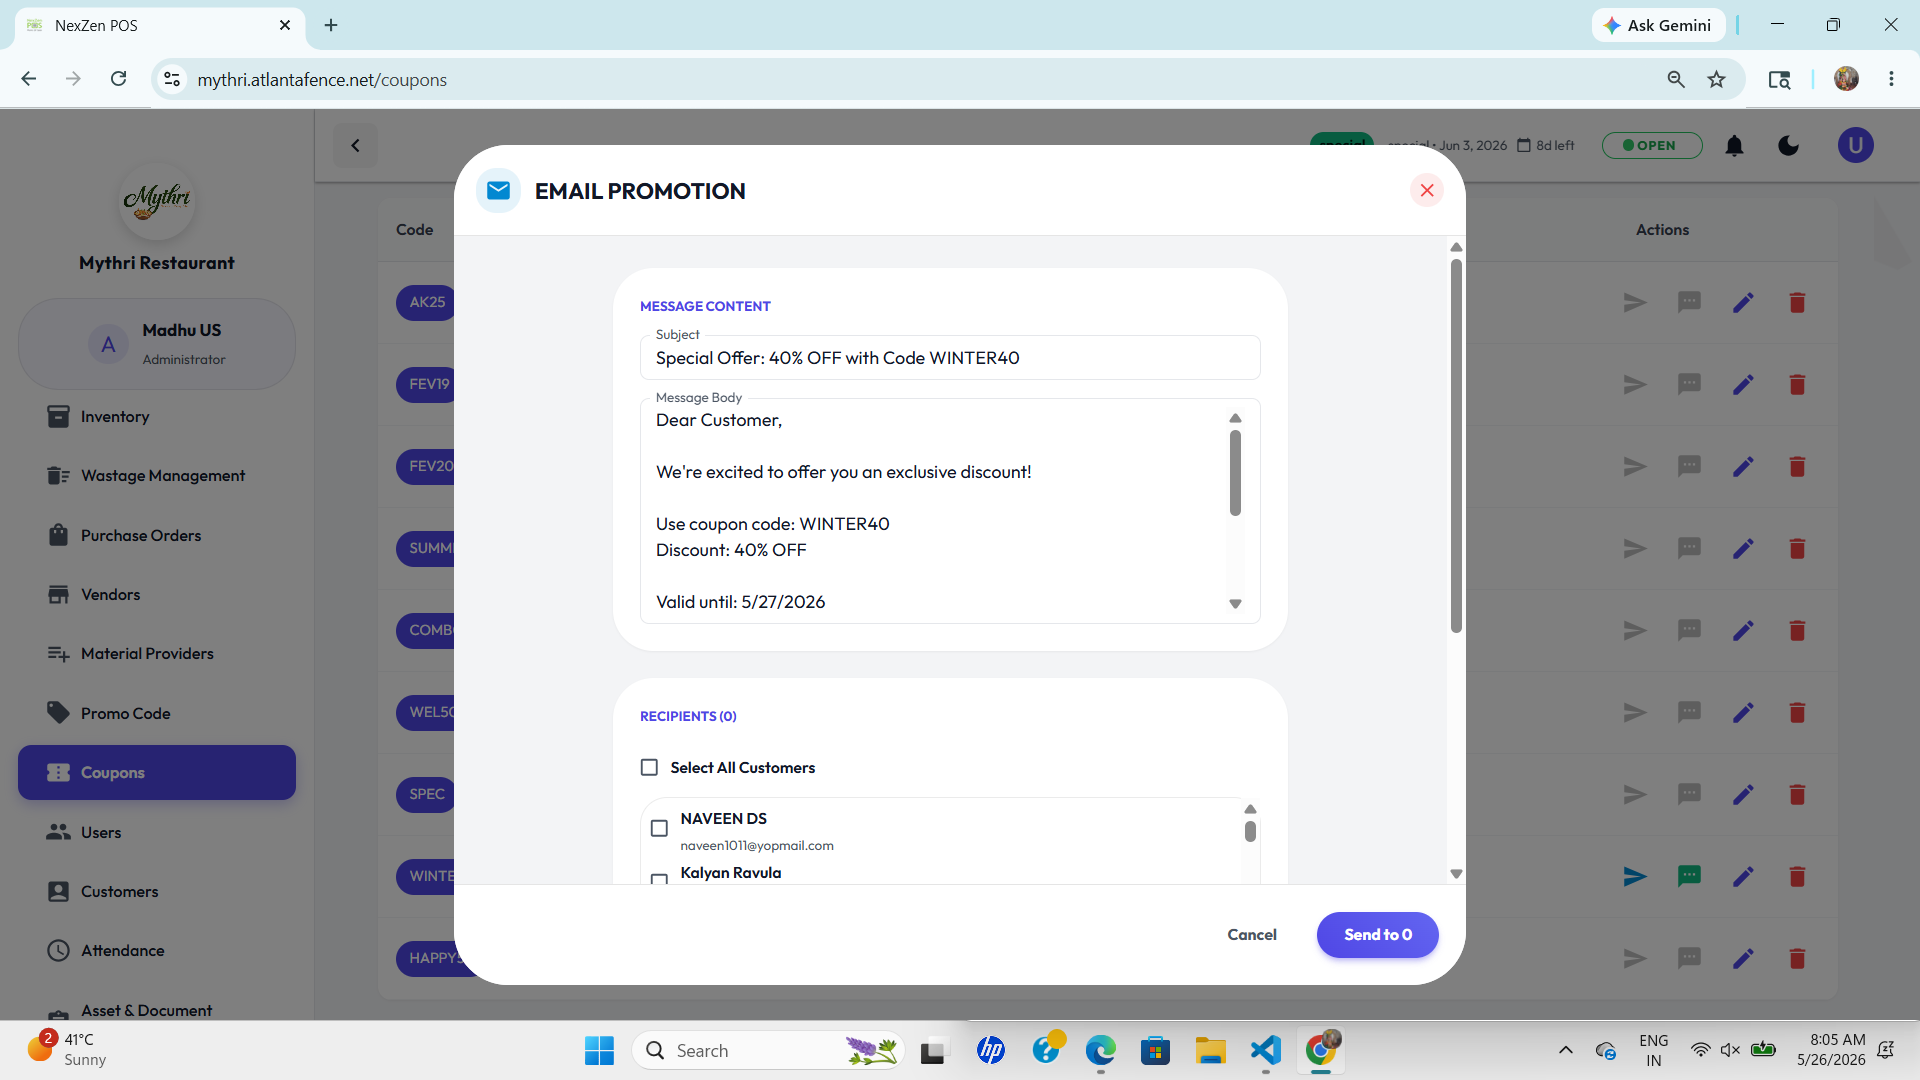Click the Cancel button
Image resolution: width=1920 pixels, height=1080 pixels.
click(1251, 934)
